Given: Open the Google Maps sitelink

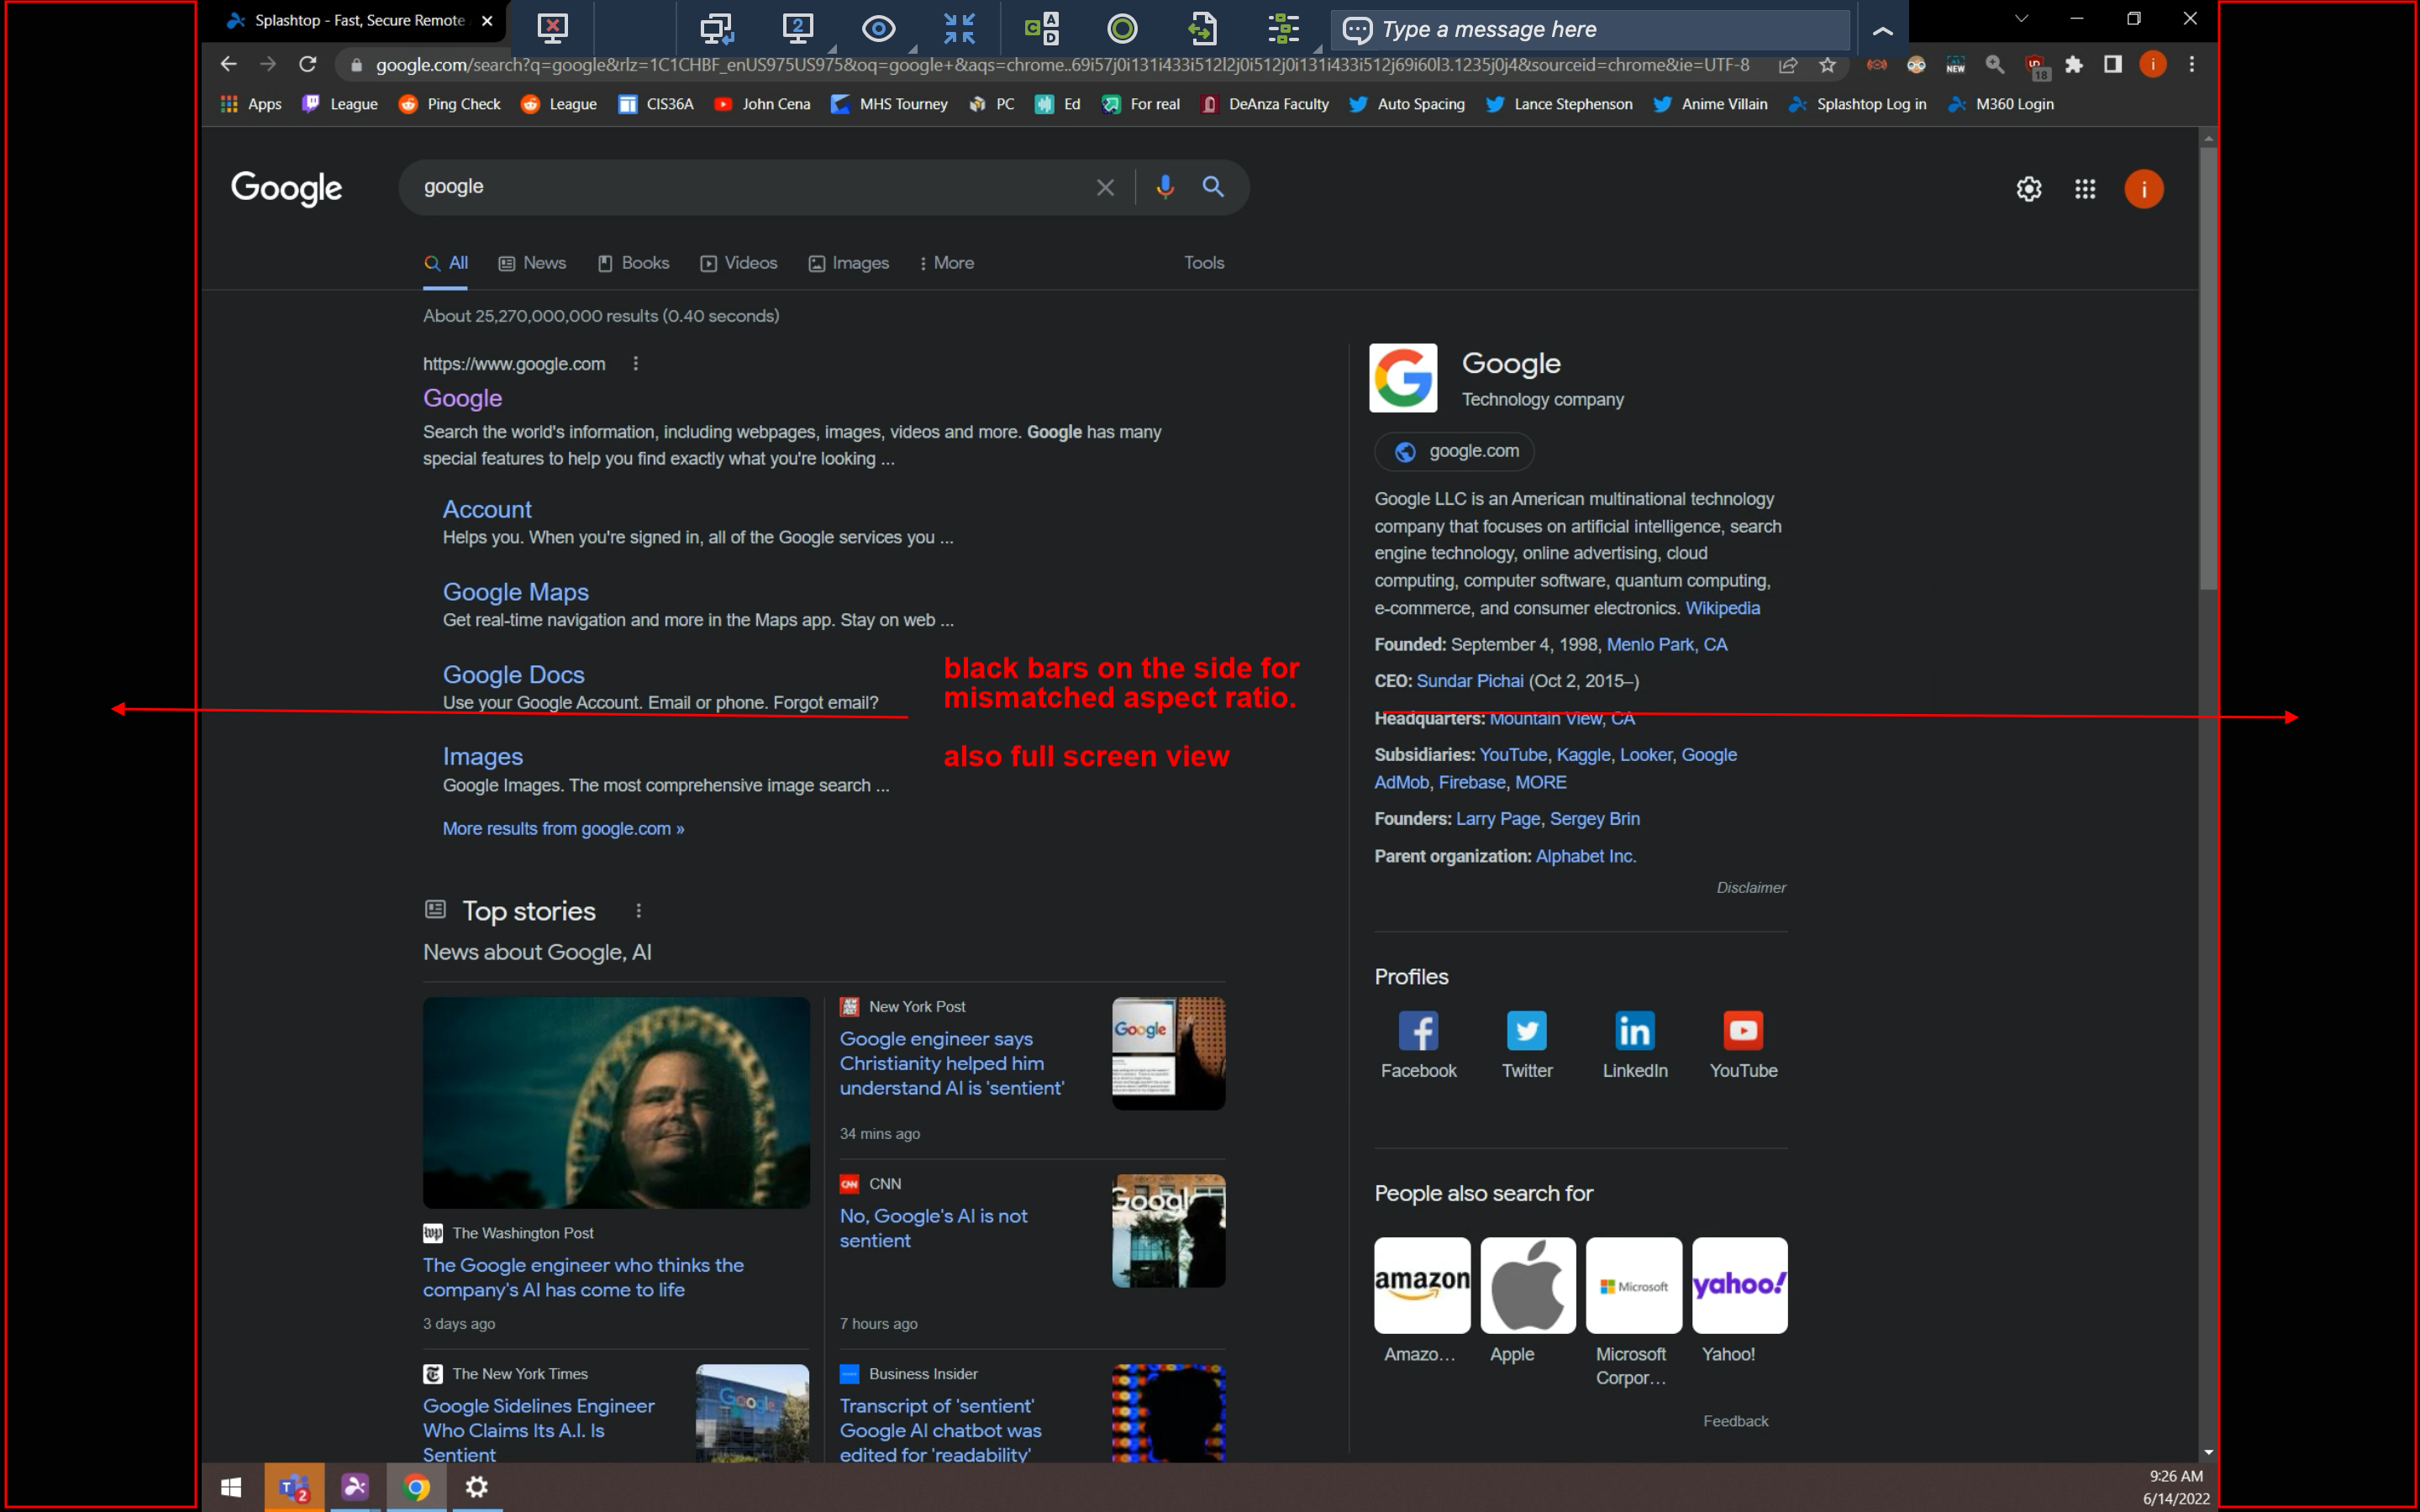Looking at the screenshot, I should coord(516,592).
